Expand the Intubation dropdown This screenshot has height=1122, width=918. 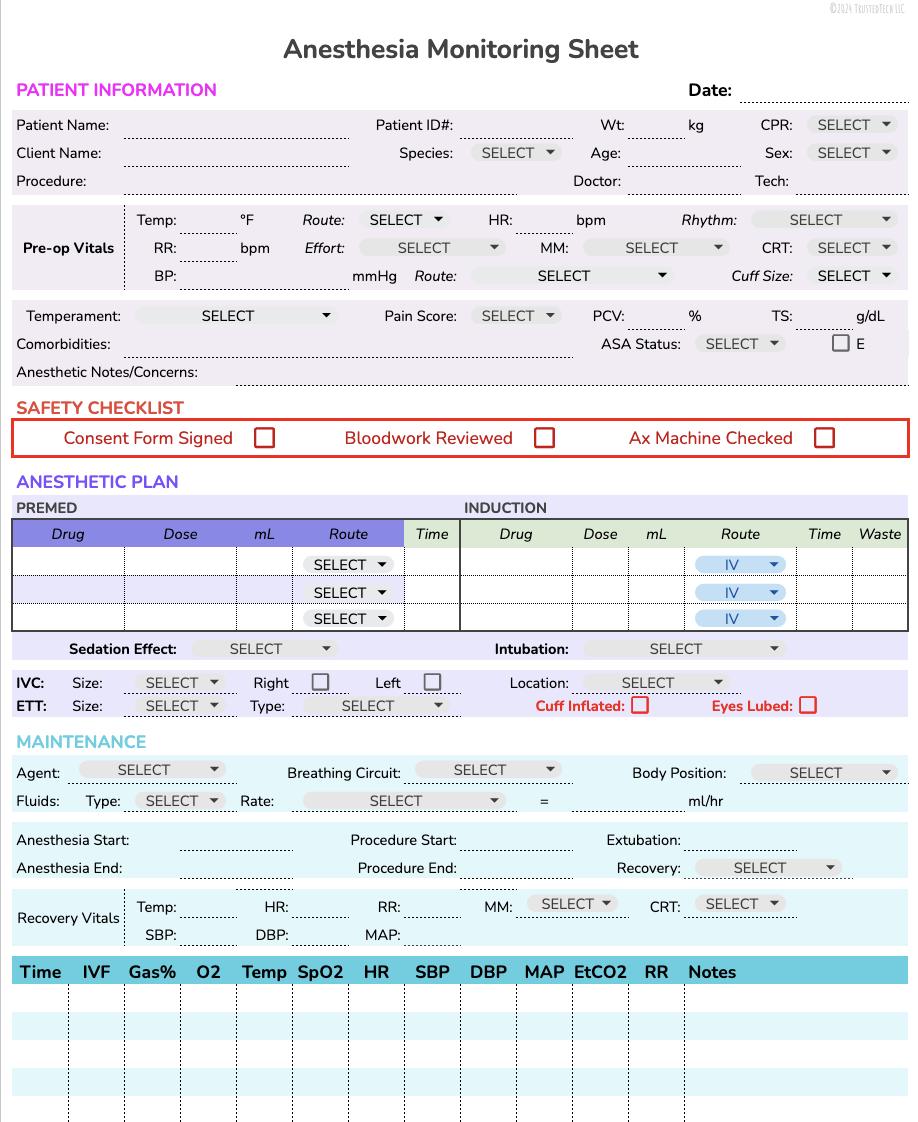685,648
